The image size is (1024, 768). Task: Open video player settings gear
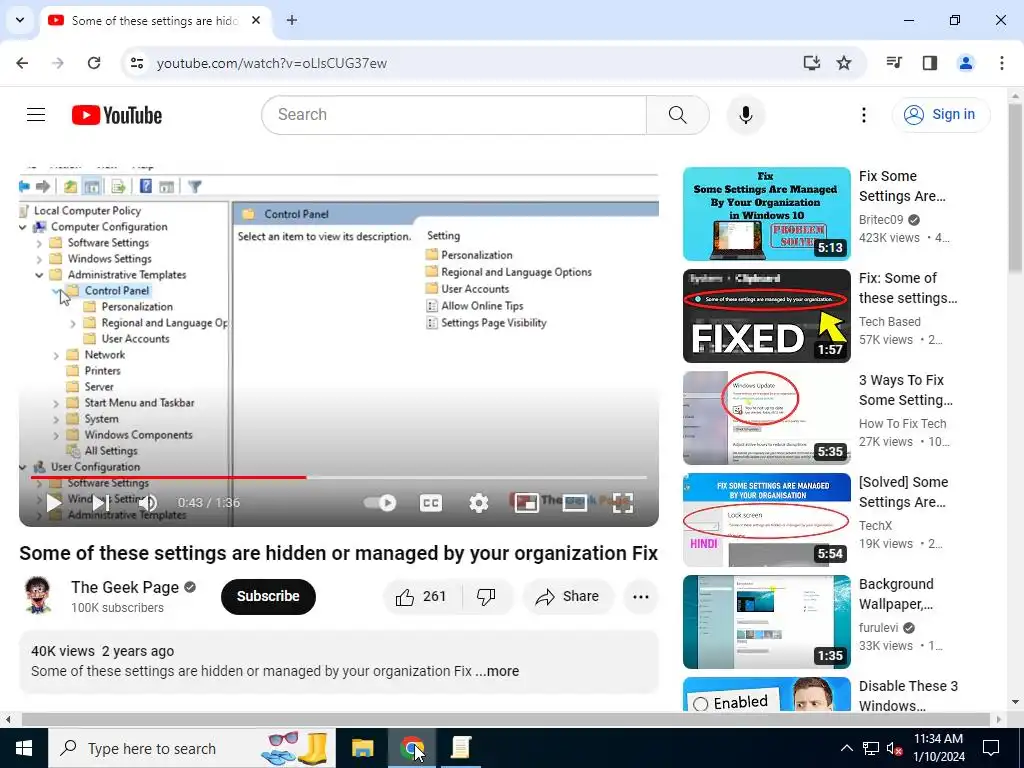[479, 503]
